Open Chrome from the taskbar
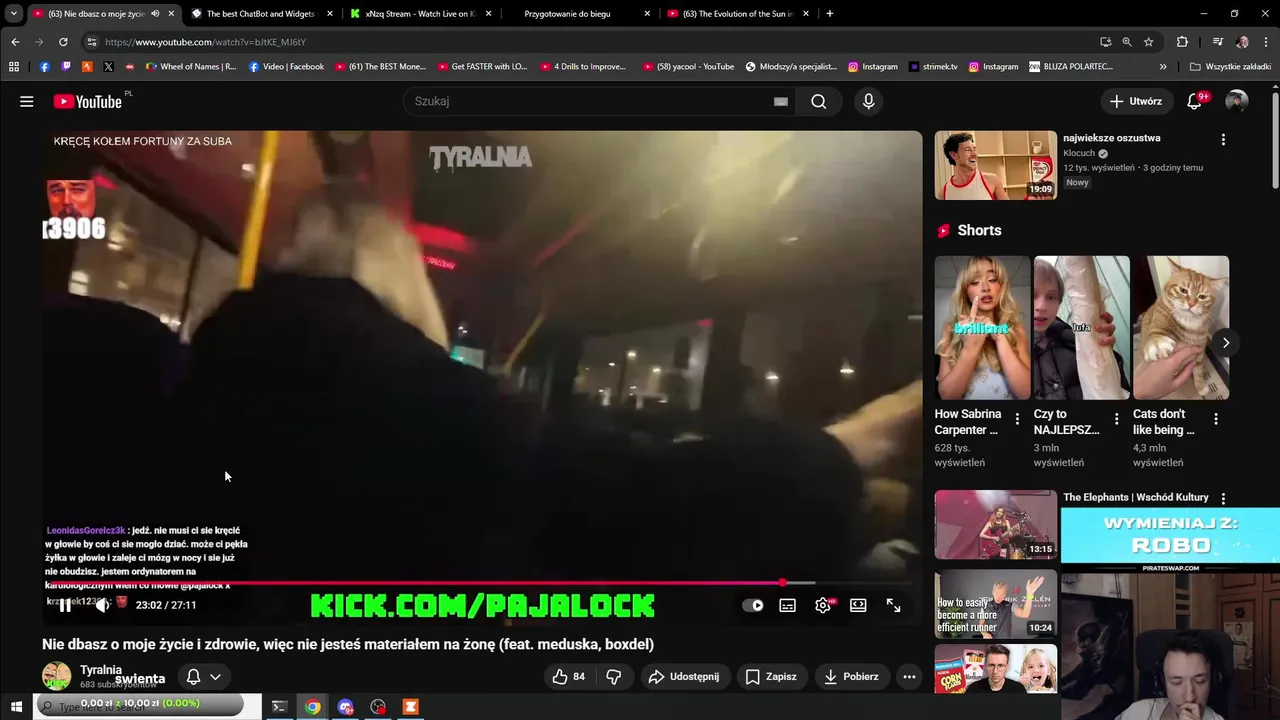Screen dimensions: 1280x720 pos(313,707)
